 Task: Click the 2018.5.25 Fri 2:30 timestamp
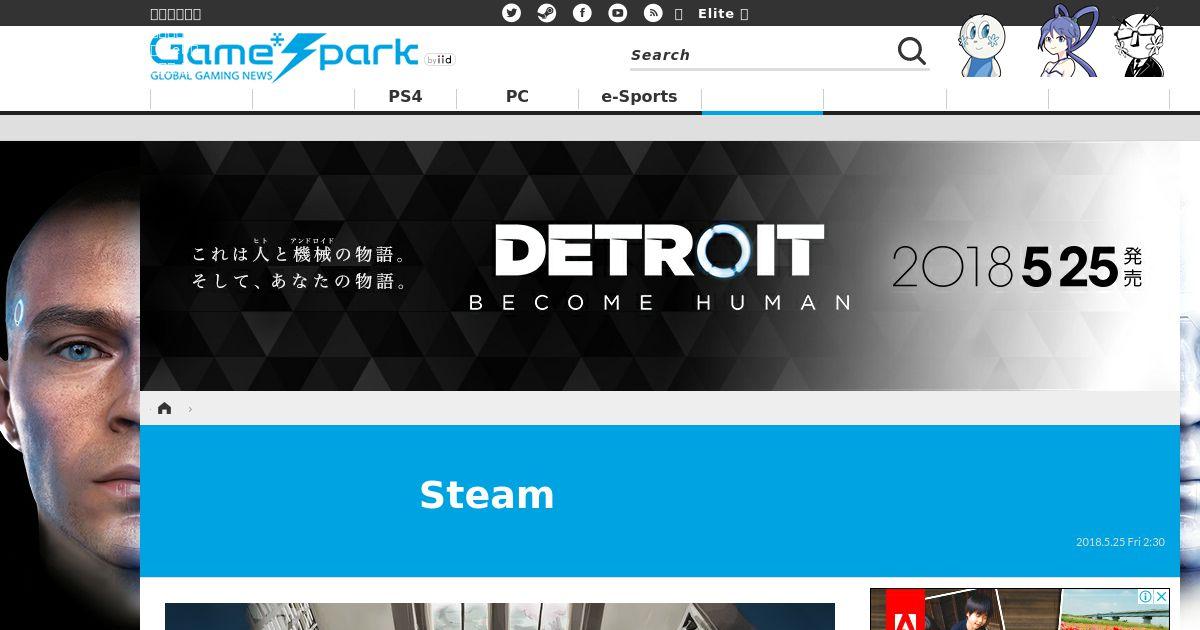(1120, 542)
